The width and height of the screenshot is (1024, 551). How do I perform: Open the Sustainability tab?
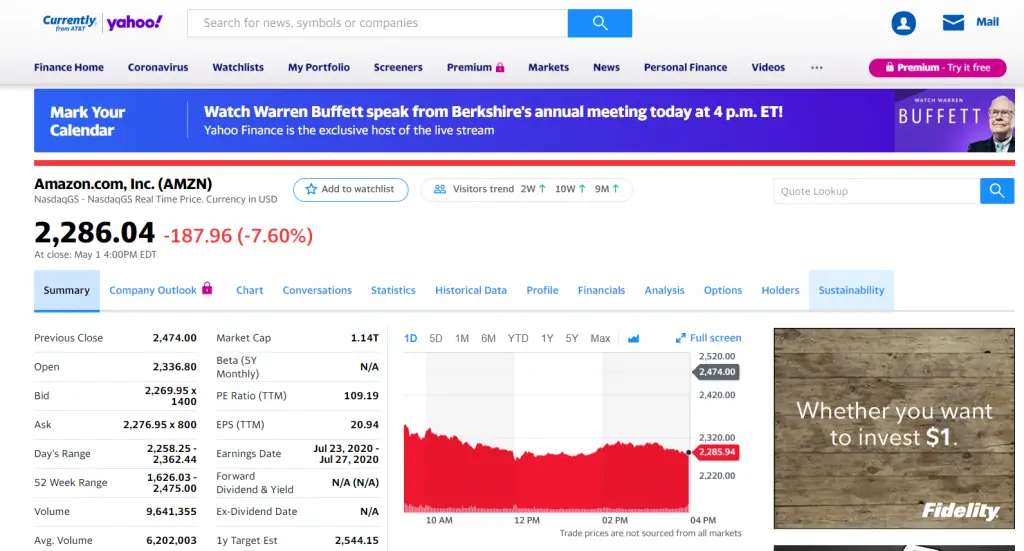tap(851, 290)
